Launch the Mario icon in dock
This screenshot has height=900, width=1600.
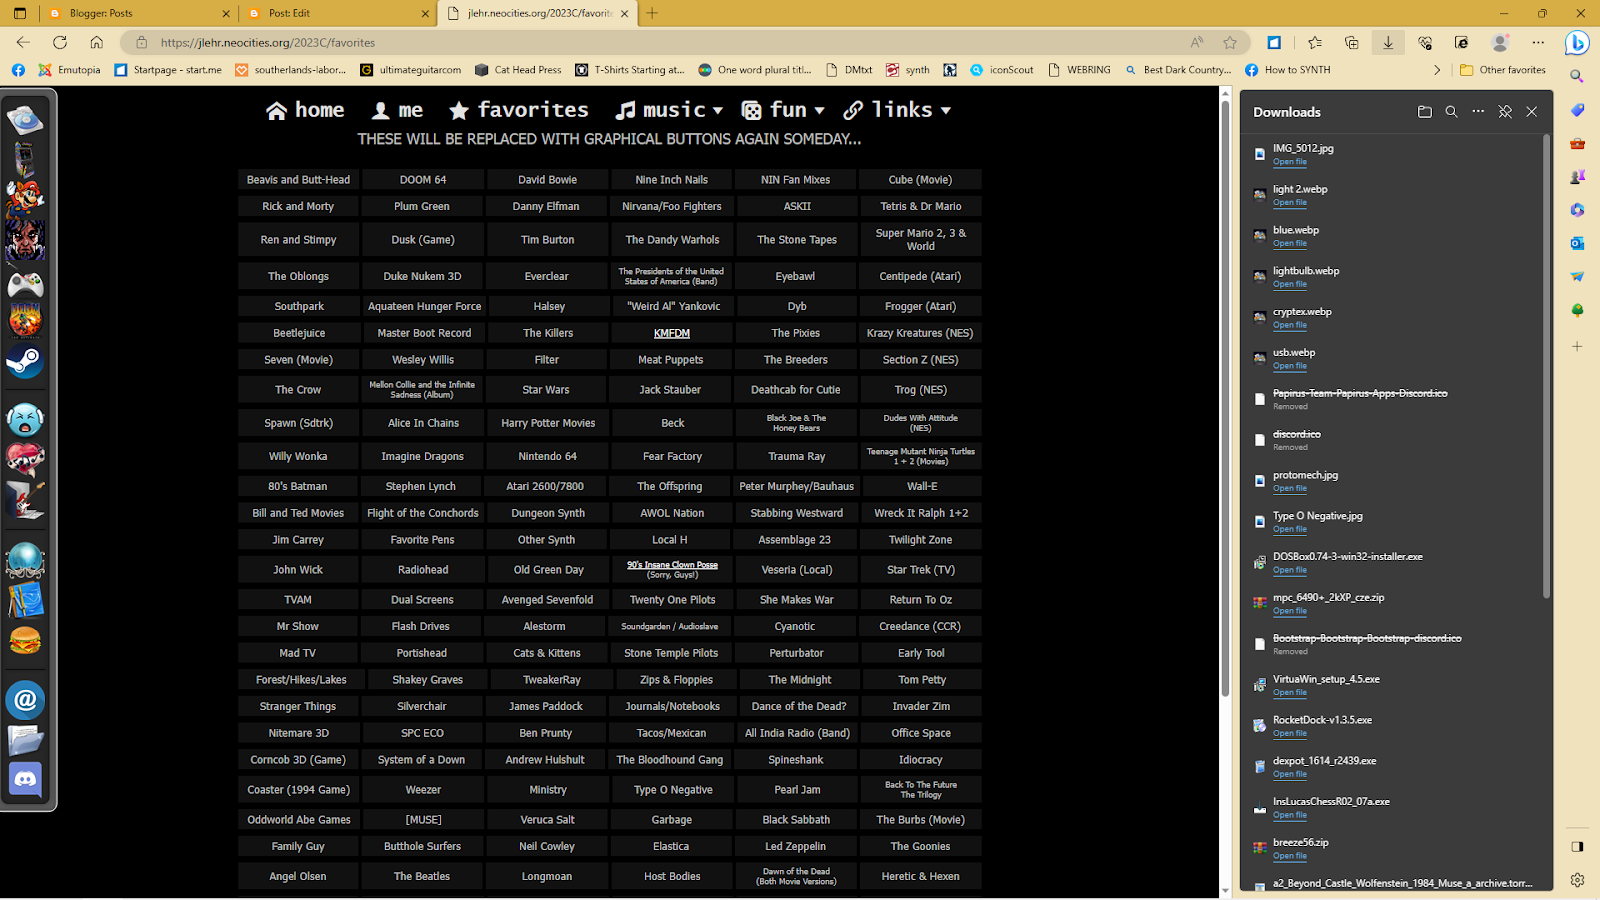click(25, 198)
